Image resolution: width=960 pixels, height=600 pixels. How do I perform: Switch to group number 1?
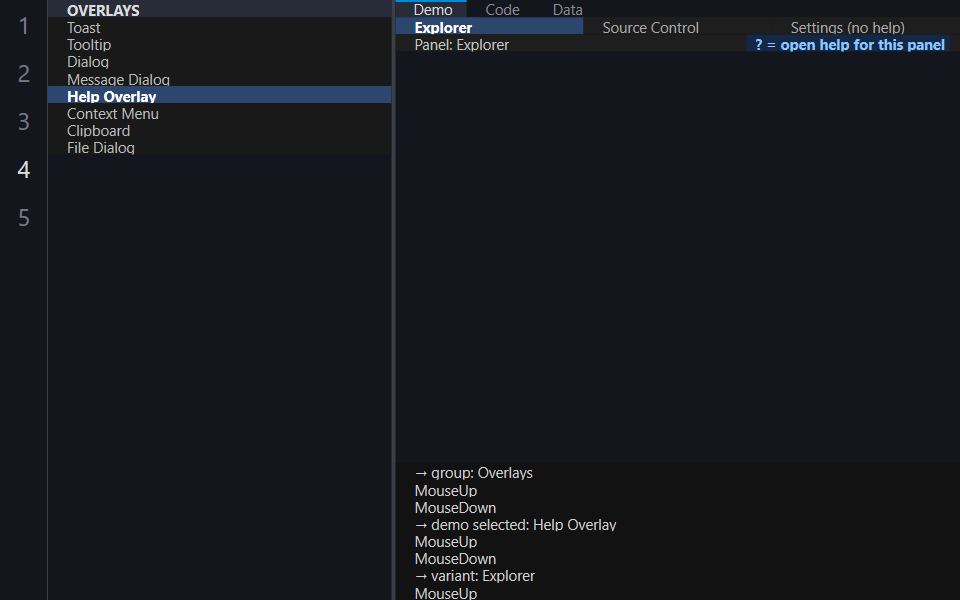coord(23,26)
